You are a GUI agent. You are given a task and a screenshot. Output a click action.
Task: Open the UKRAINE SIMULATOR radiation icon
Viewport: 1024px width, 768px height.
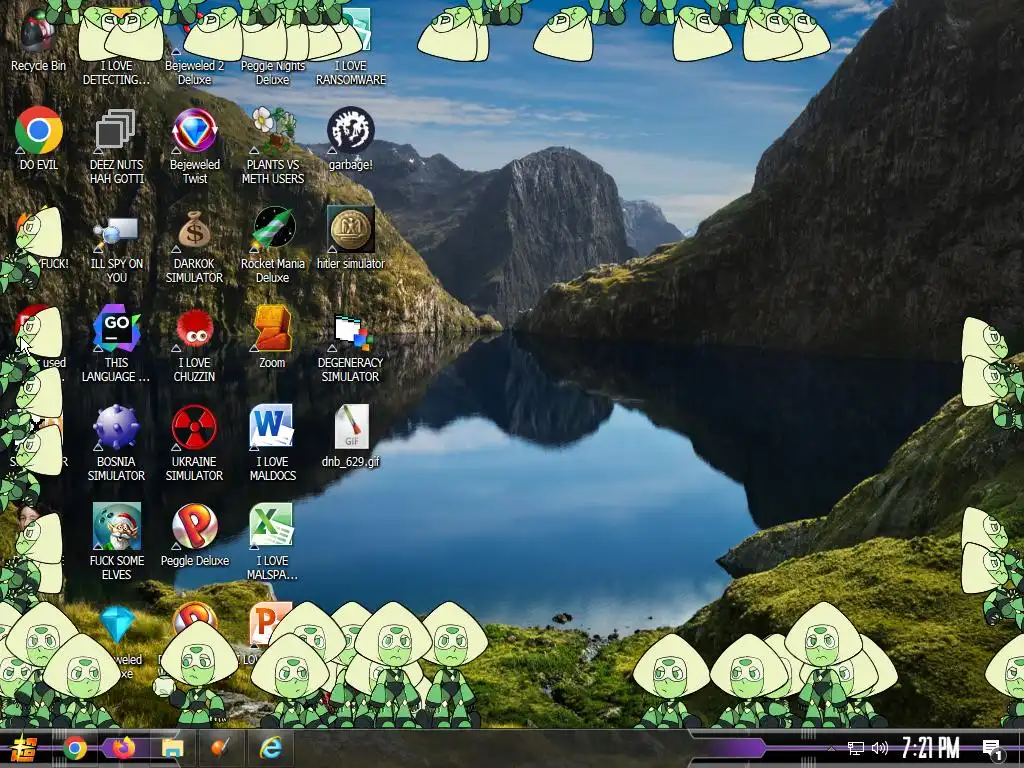click(x=195, y=443)
